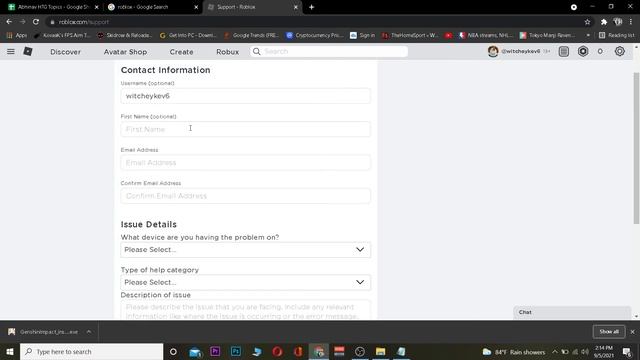Switch to the Google Sheets tab
Screen dimensions: 640x360
point(53,7)
